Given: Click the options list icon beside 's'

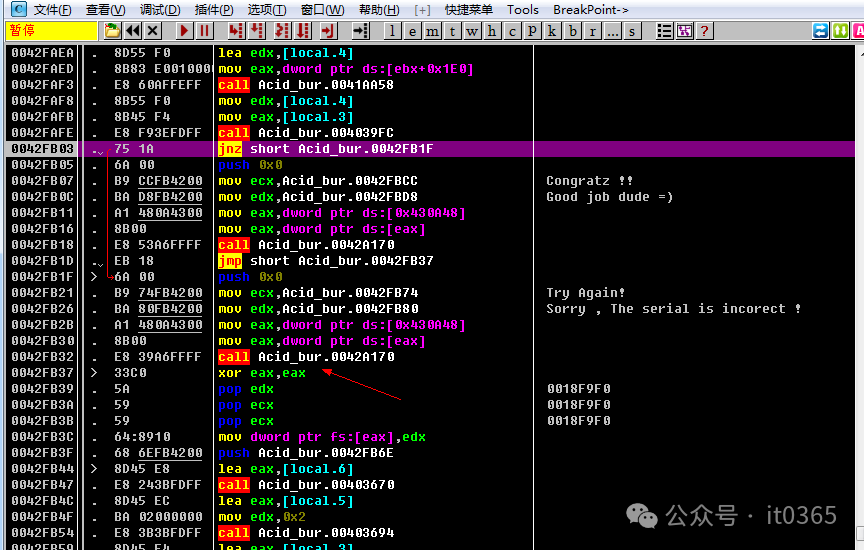Looking at the screenshot, I should (x=663, y=31).
